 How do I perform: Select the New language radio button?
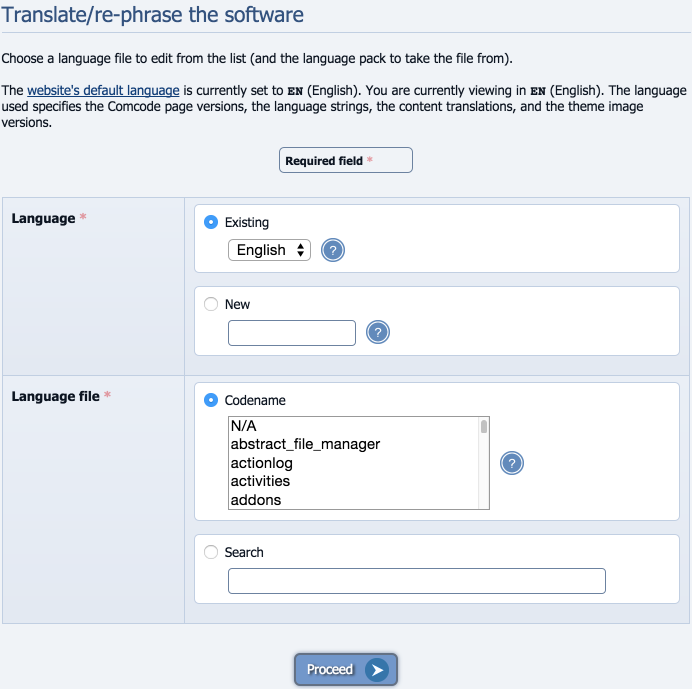[211, 304]
